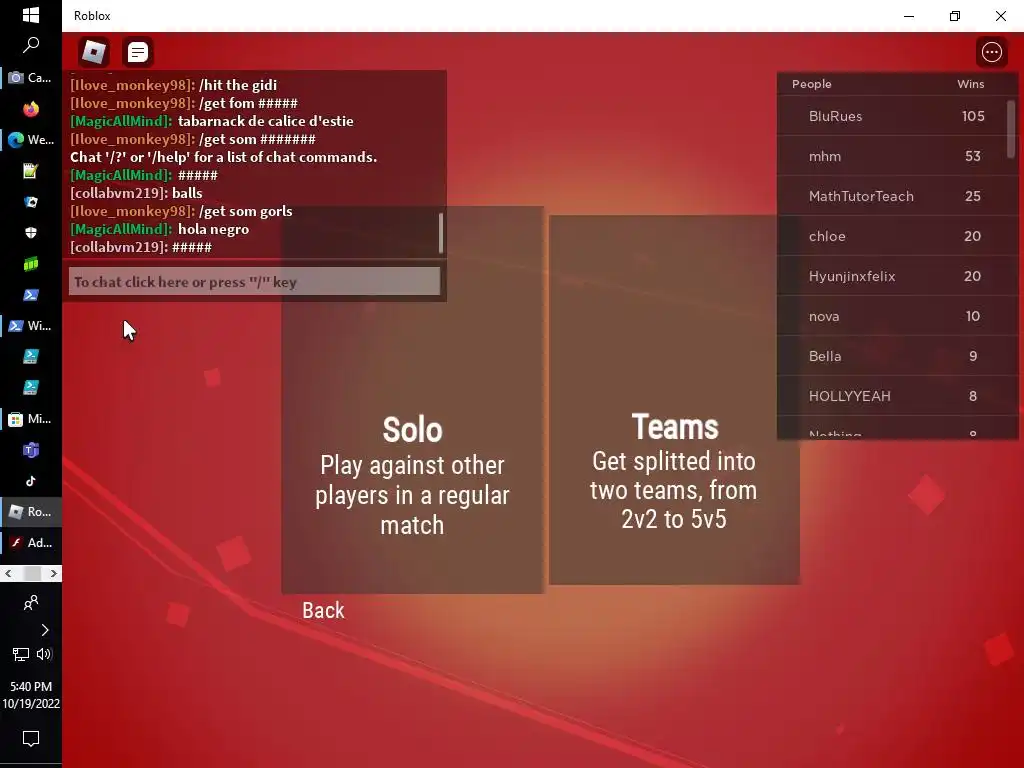Image resolution: width=1024 pixels, height=768 pixels.
Task: Open network status tray icon
Action: pyautogui.click(x=20, y=654)
